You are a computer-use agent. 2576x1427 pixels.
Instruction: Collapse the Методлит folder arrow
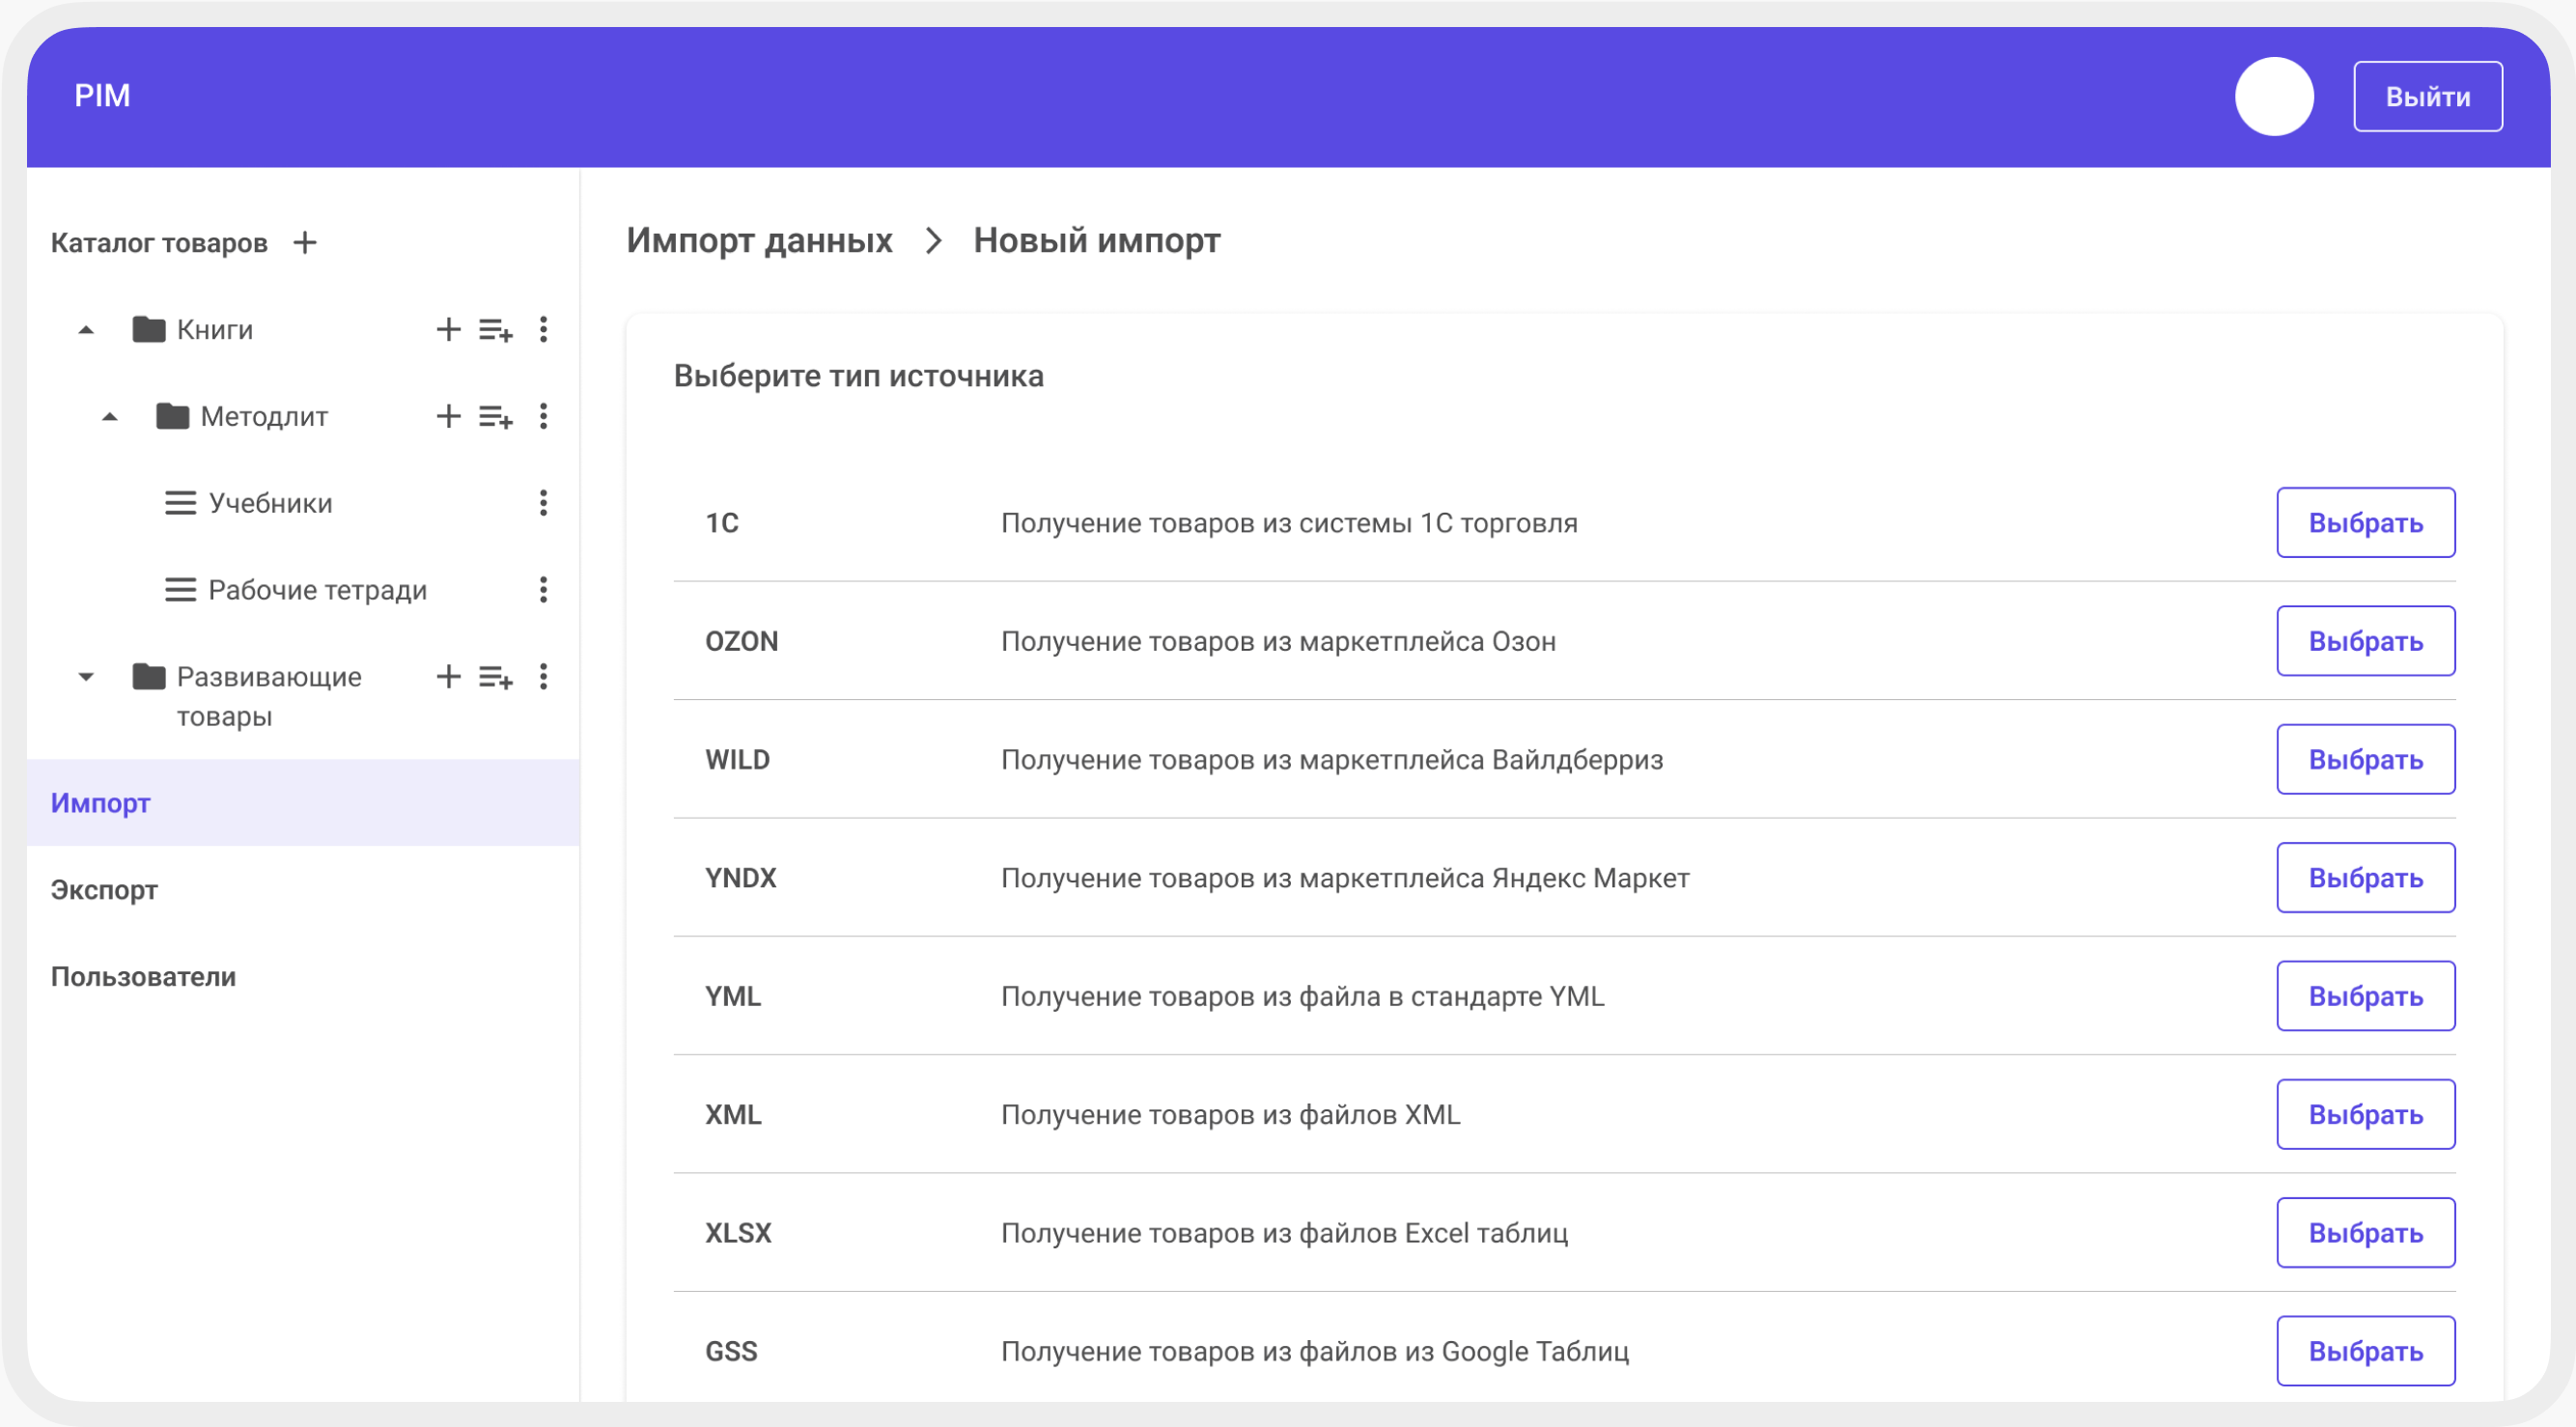(x=110, y=417)
